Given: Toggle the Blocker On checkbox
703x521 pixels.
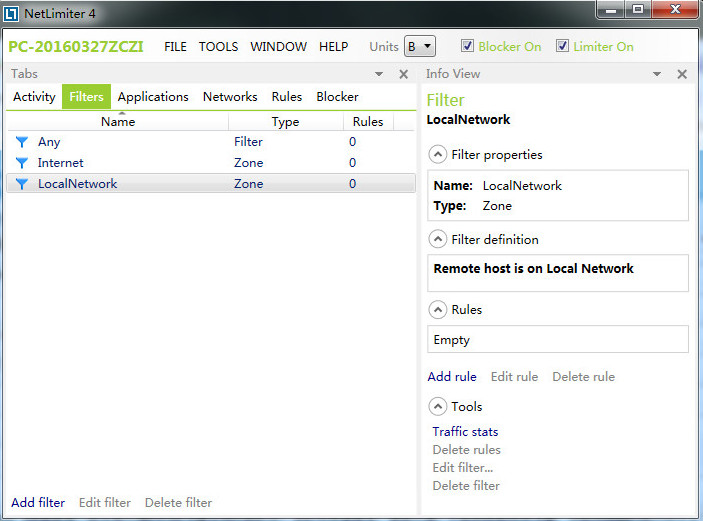Looking at the screenshot, I should tap(467, 46).
